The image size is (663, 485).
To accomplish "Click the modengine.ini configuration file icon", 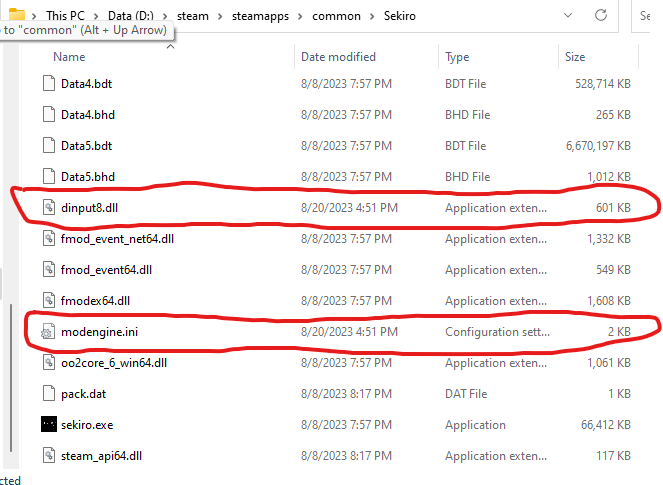I will (x=47, y=332).
